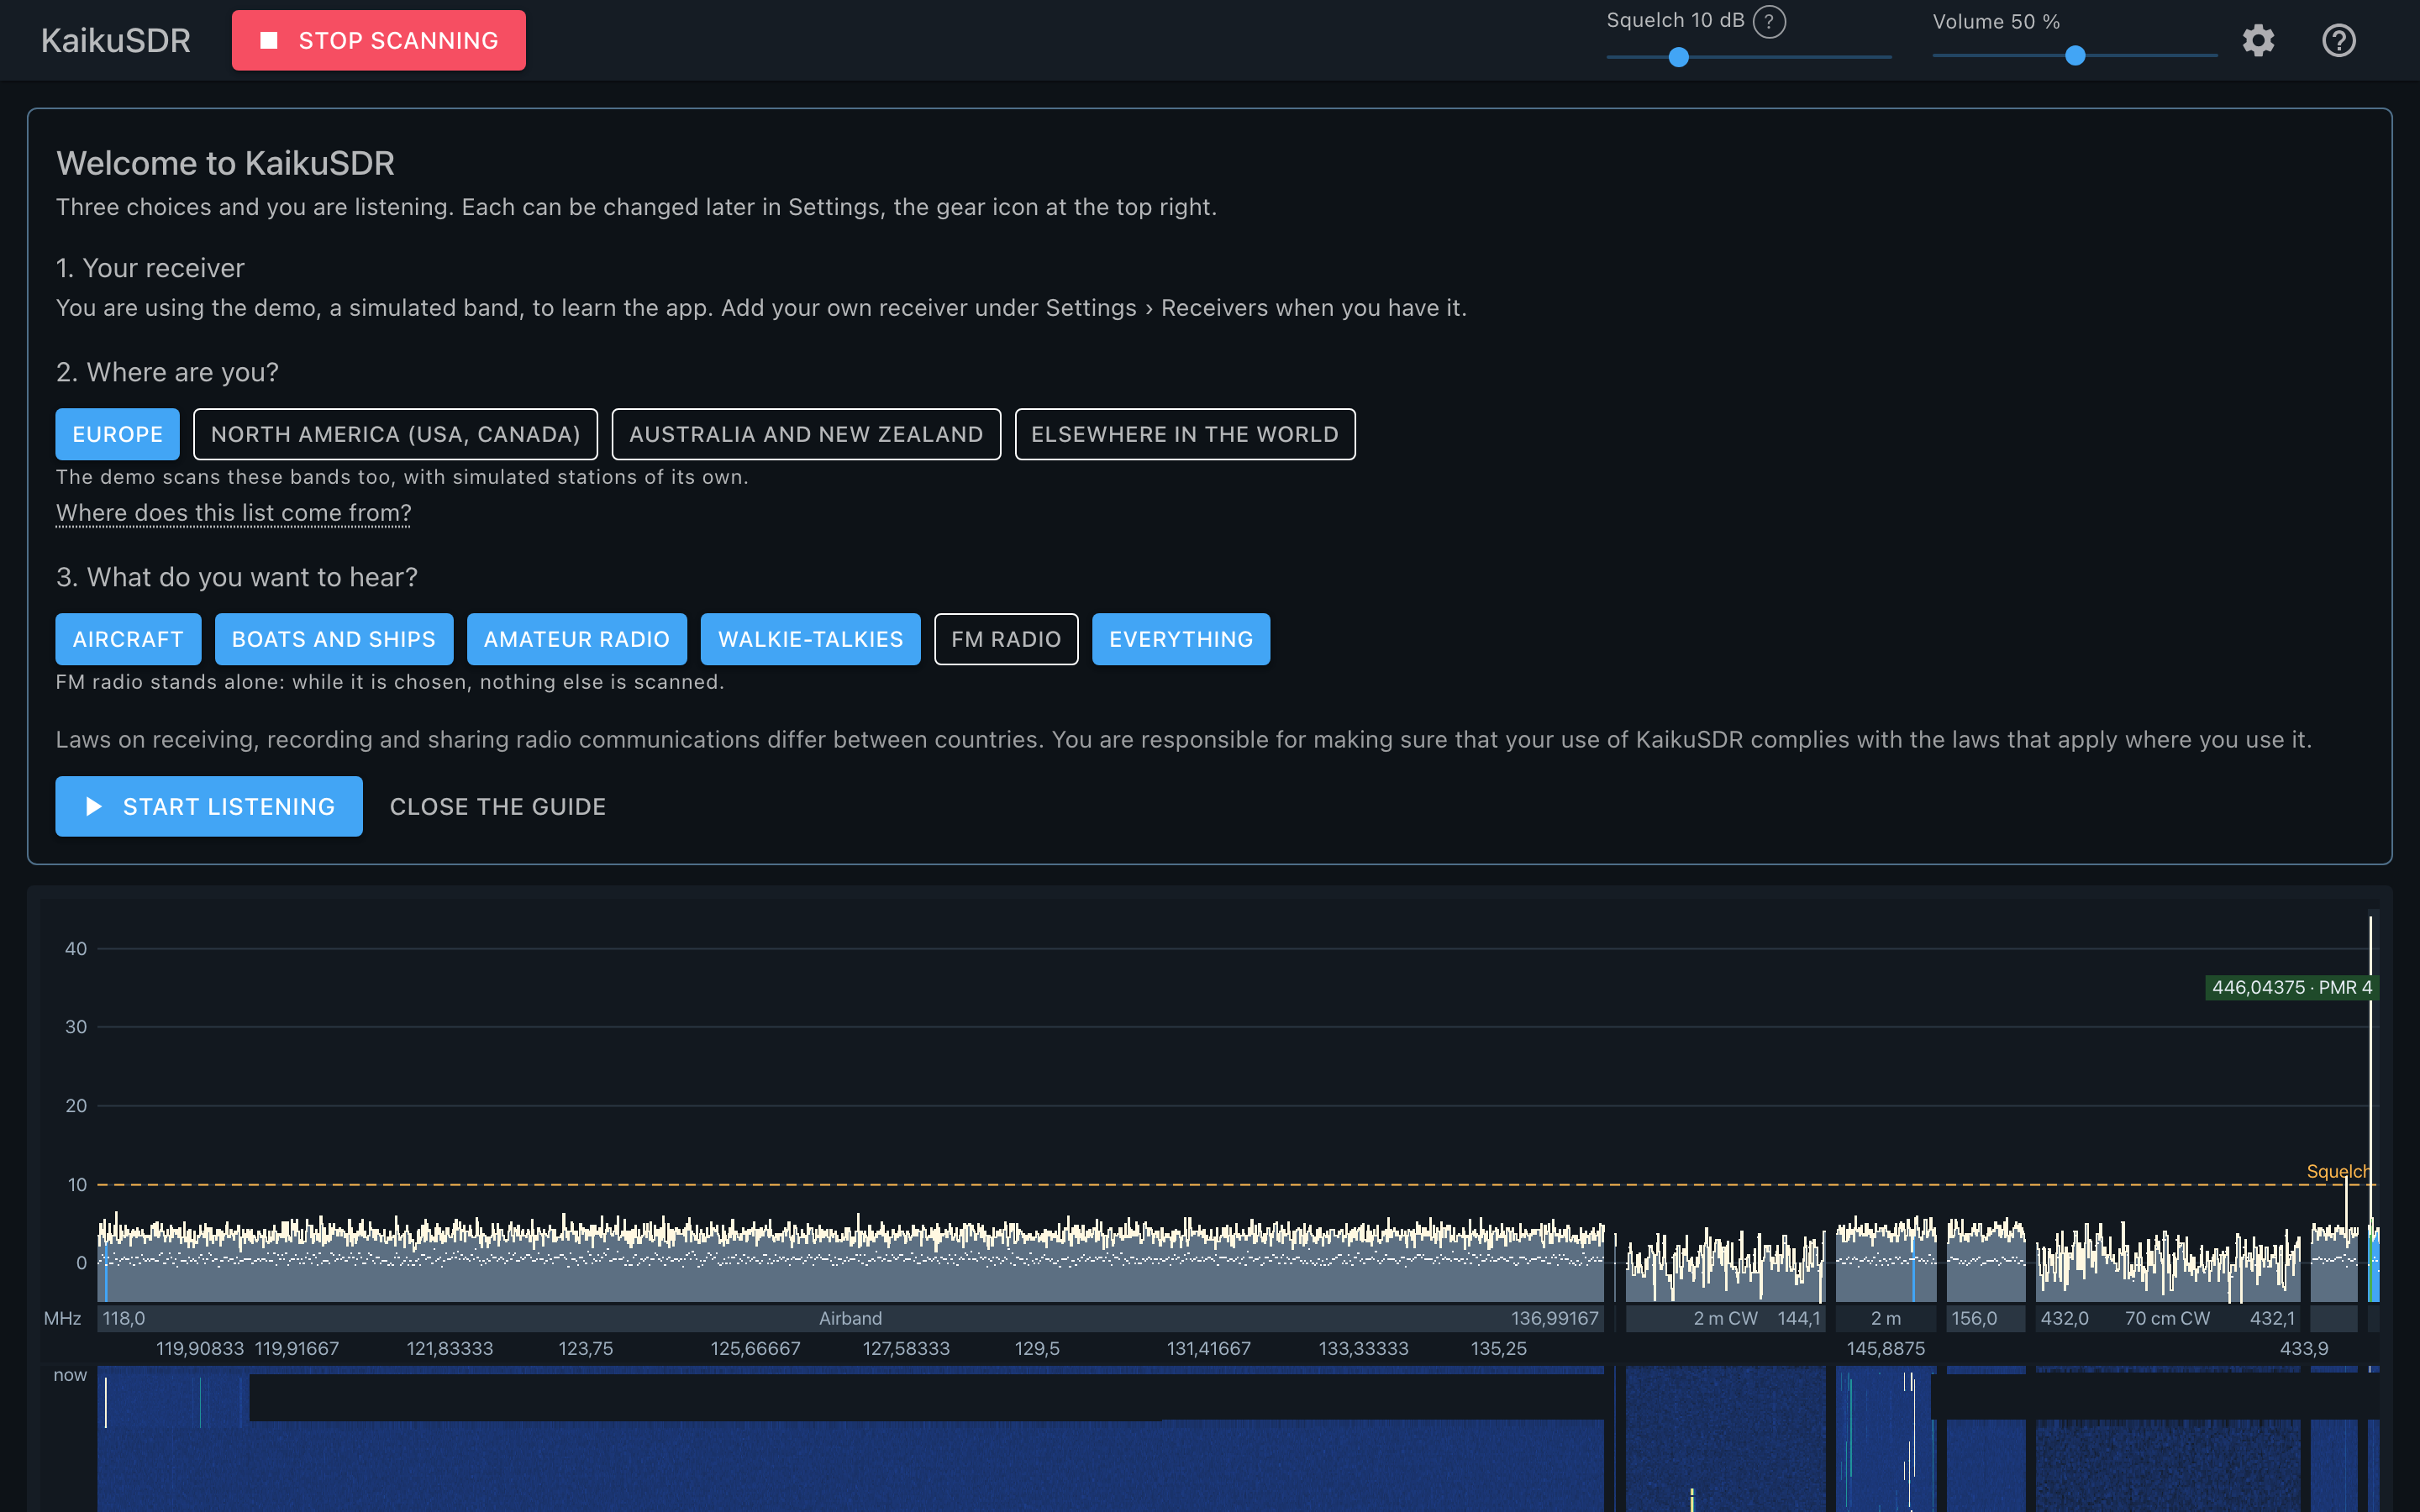The height and width of the screenshot is (1512, 2420).
Task: Click the 156,0 band start label
Action: [1974, 1318]
